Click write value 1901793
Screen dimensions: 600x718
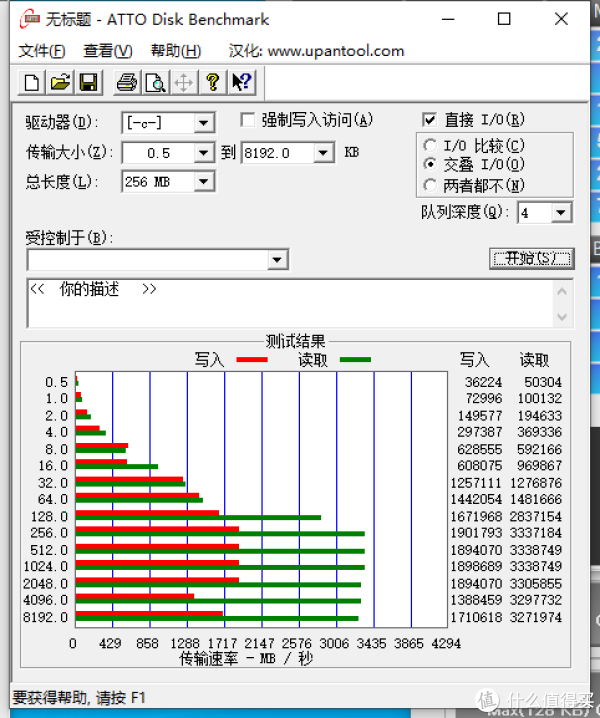tap(476, 533)
